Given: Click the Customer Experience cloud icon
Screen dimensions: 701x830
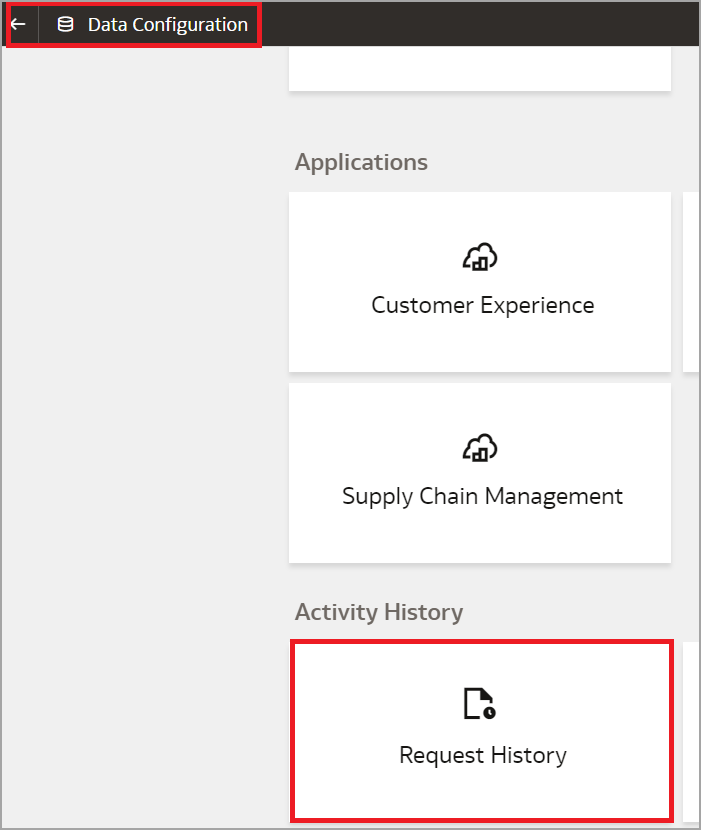Looking at the screenshot, I should pos(480,257).
